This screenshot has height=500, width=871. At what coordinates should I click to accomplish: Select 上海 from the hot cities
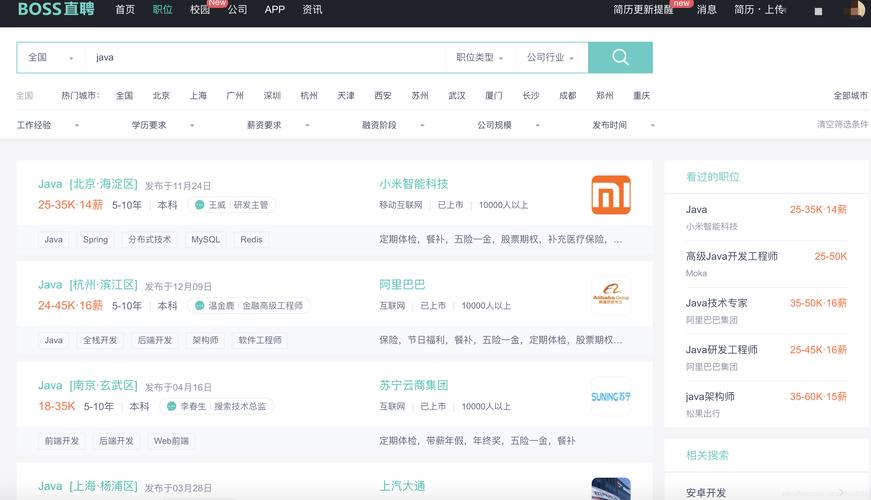click(x=198, y=96)
